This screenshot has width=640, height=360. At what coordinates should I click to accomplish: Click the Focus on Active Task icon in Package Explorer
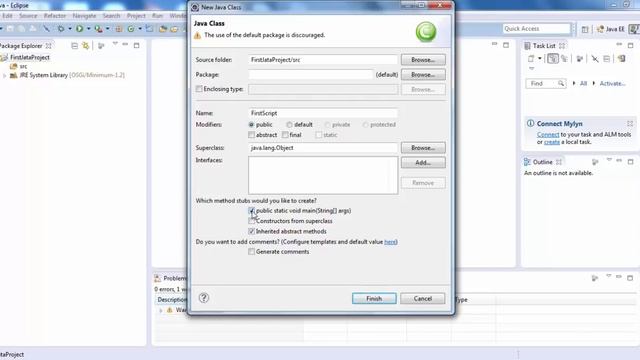coord(101,46)
